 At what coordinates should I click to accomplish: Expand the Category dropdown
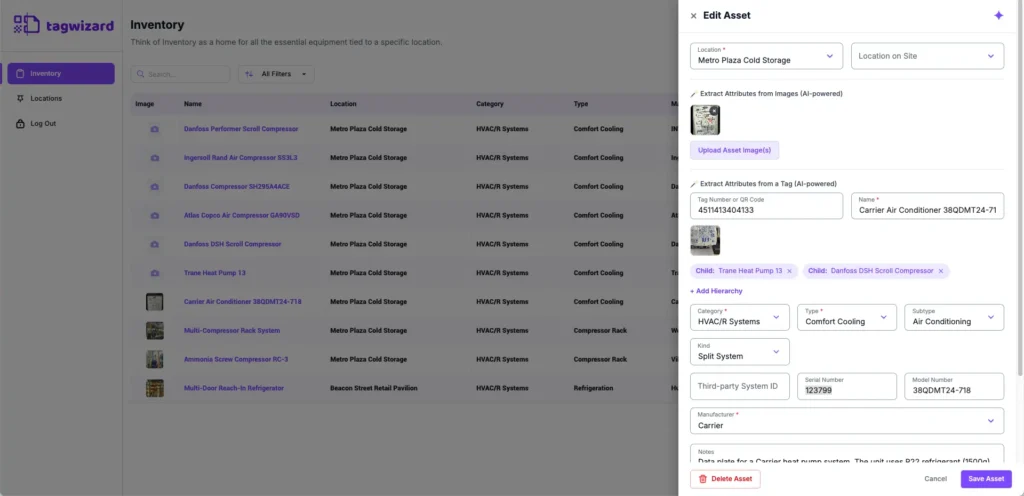[x=740, y=317]
